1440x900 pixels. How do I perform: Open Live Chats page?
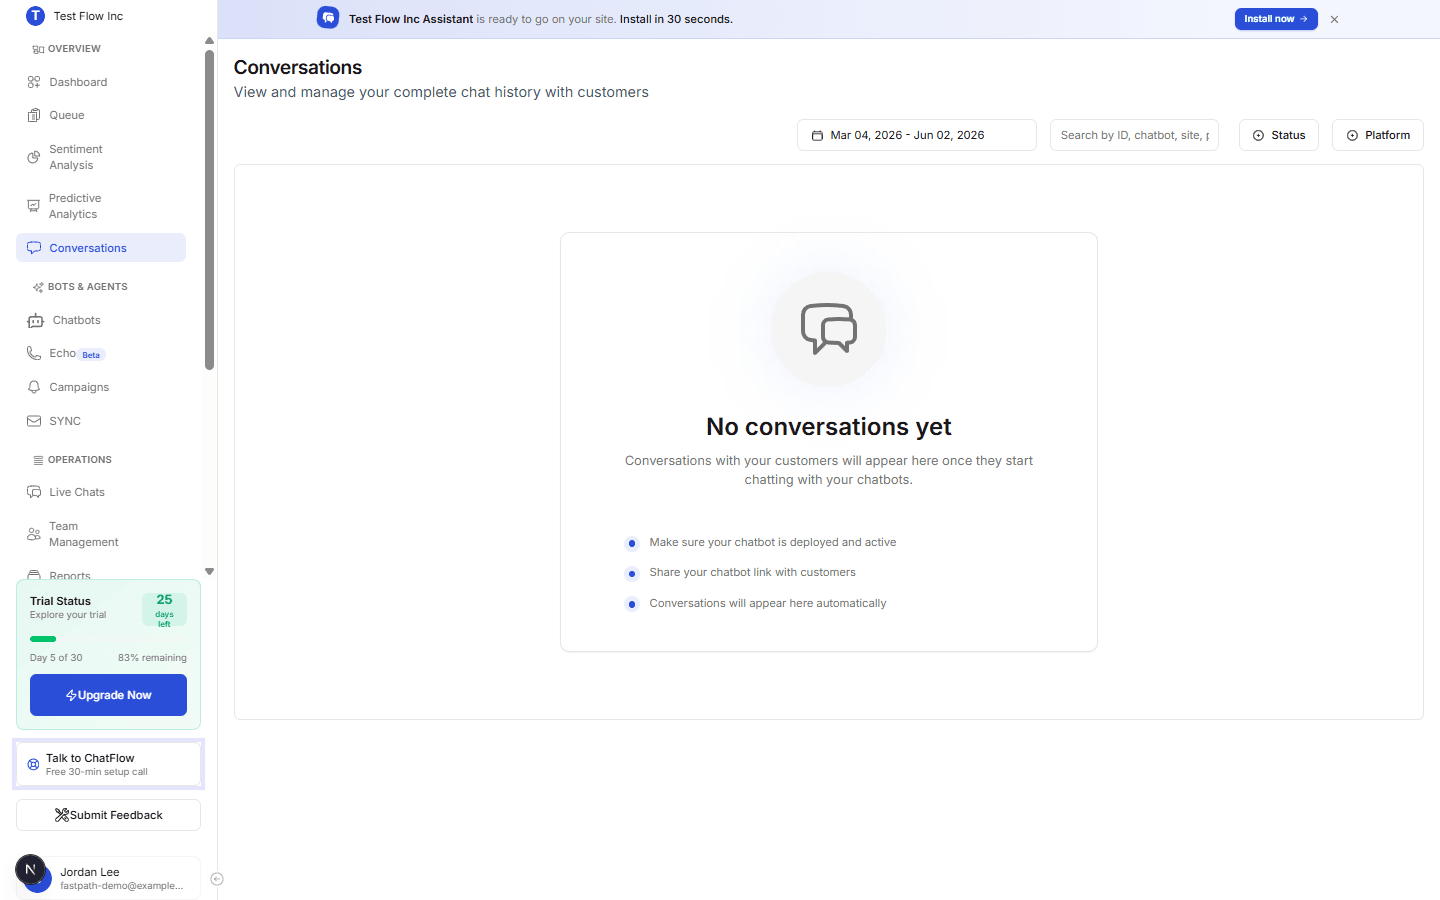click(x=101, y=492)
